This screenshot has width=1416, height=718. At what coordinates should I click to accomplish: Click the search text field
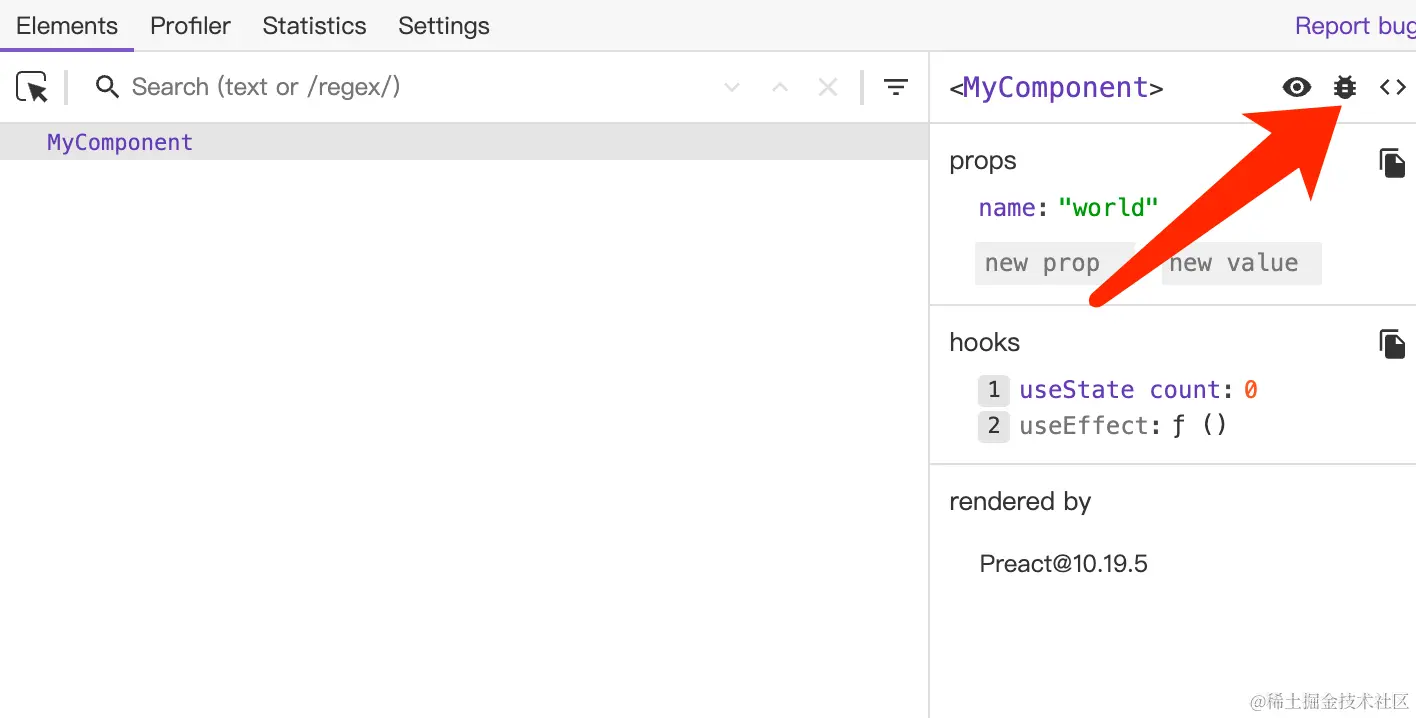click(x=400, y=88)
